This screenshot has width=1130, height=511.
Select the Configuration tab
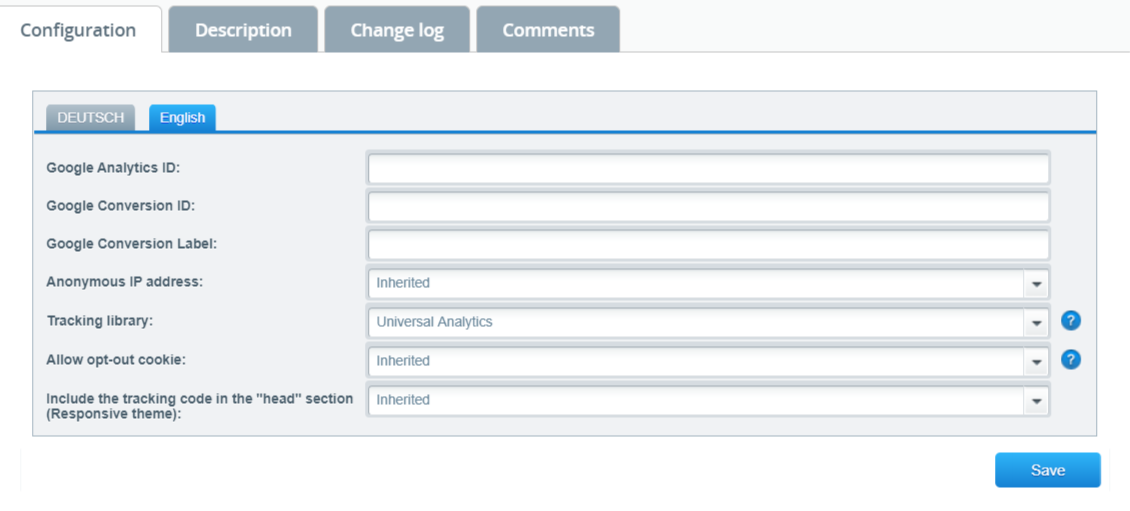[78, 30]
